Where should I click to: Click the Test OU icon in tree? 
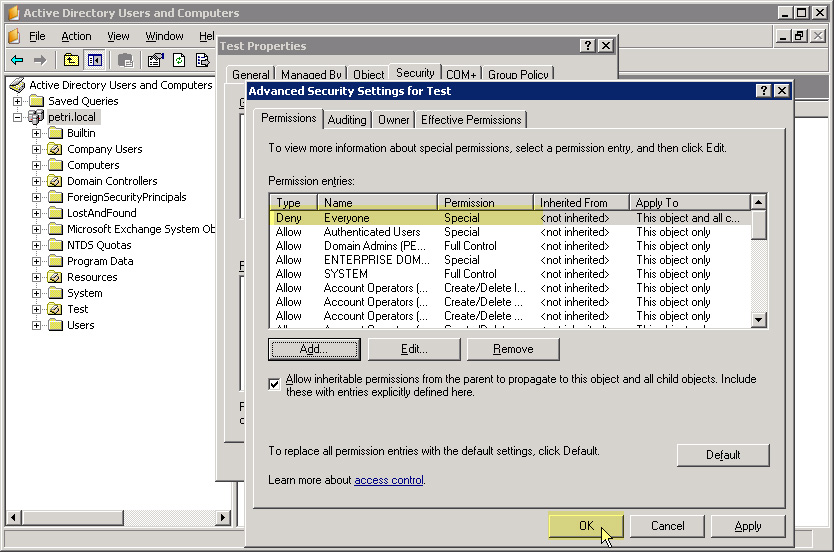(55, 309)
